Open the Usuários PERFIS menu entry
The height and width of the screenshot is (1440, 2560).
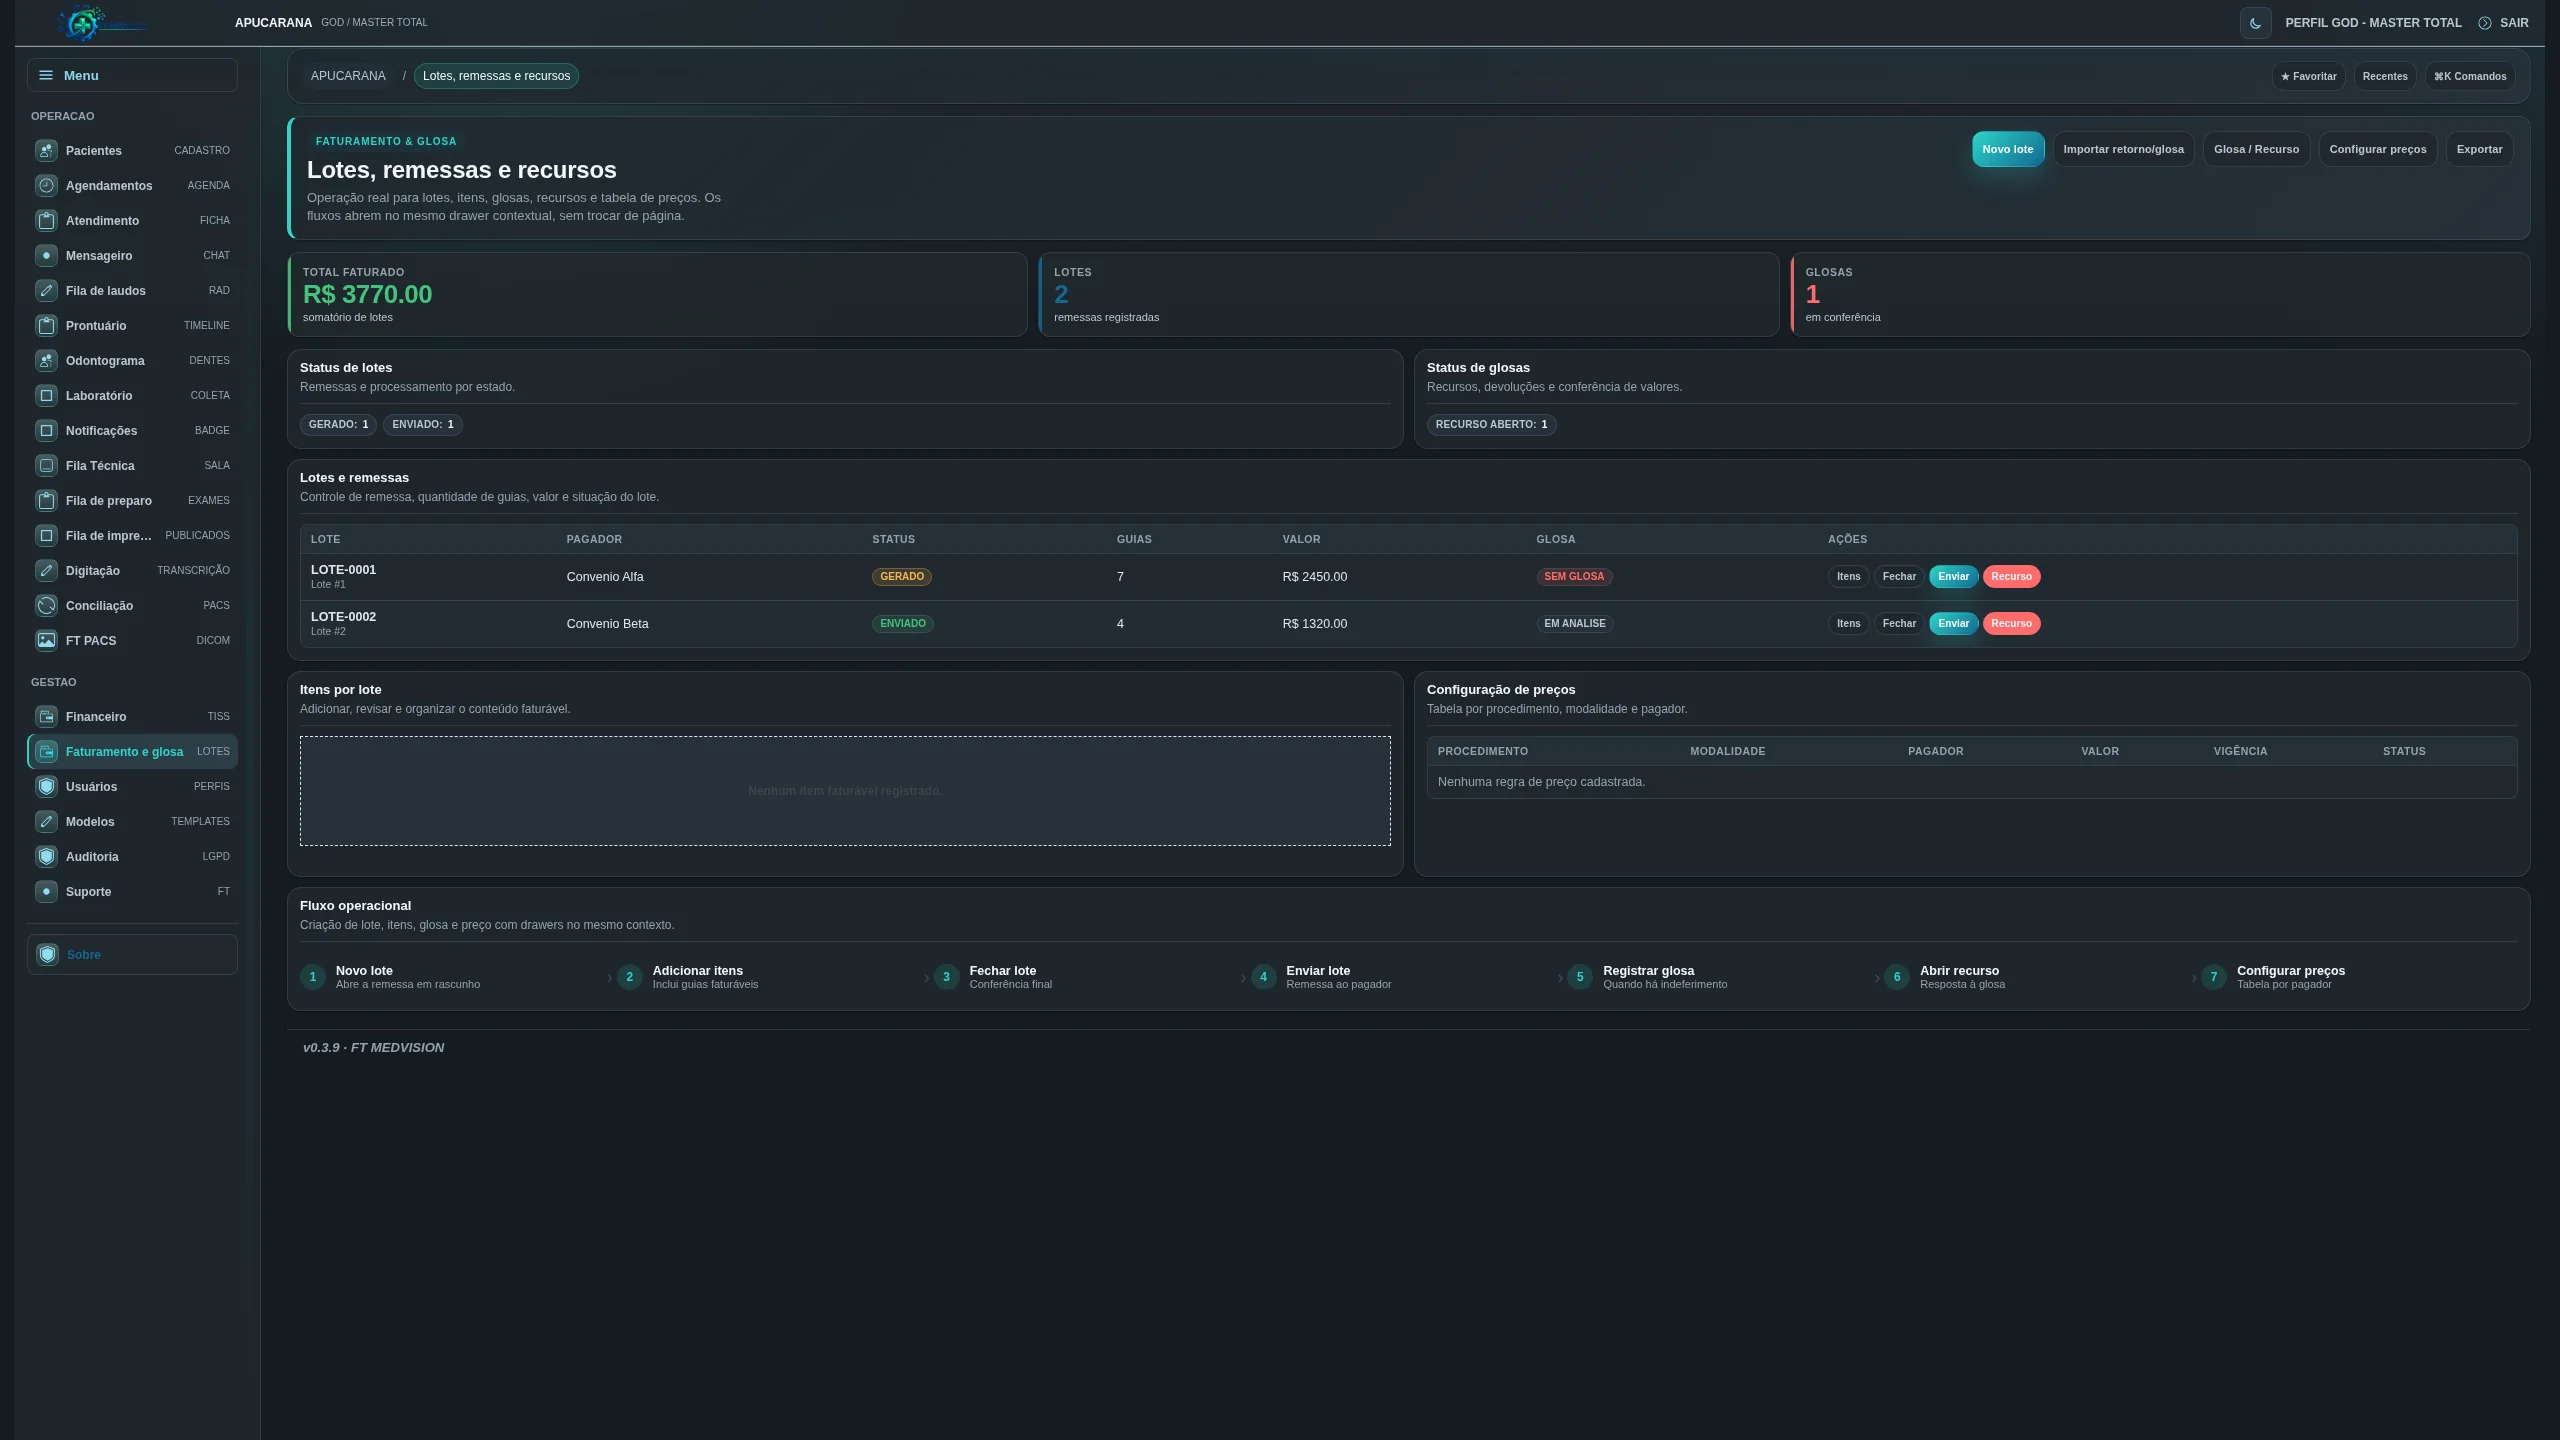(x=132, y=787)
